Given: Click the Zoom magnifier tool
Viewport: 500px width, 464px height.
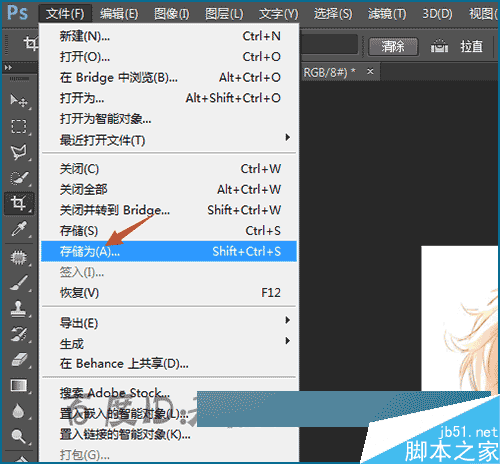Looking at the screenshot, I should click(19, 436).
